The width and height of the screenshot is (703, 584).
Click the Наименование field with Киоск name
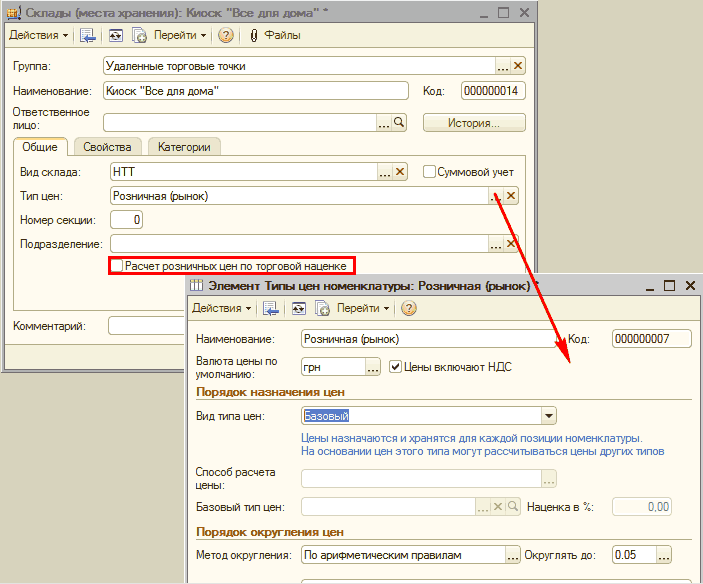coord(256,91)
